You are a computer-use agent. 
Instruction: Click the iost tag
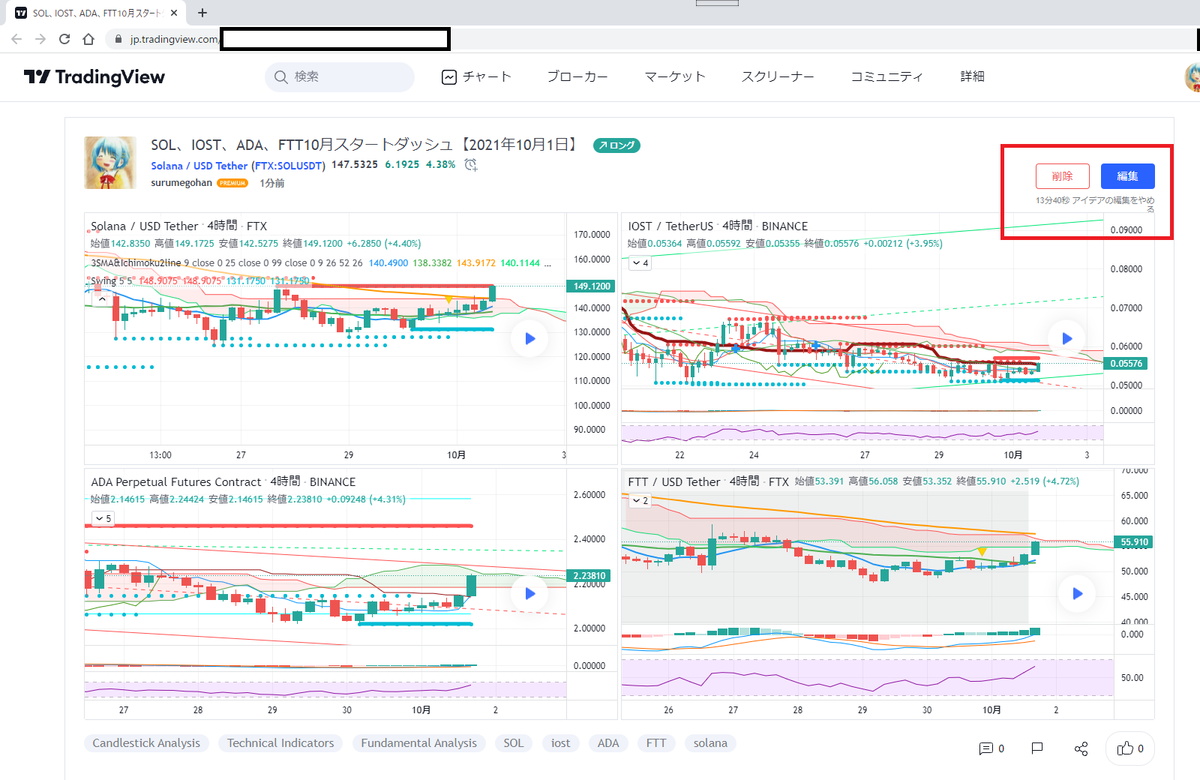(561, 743)
